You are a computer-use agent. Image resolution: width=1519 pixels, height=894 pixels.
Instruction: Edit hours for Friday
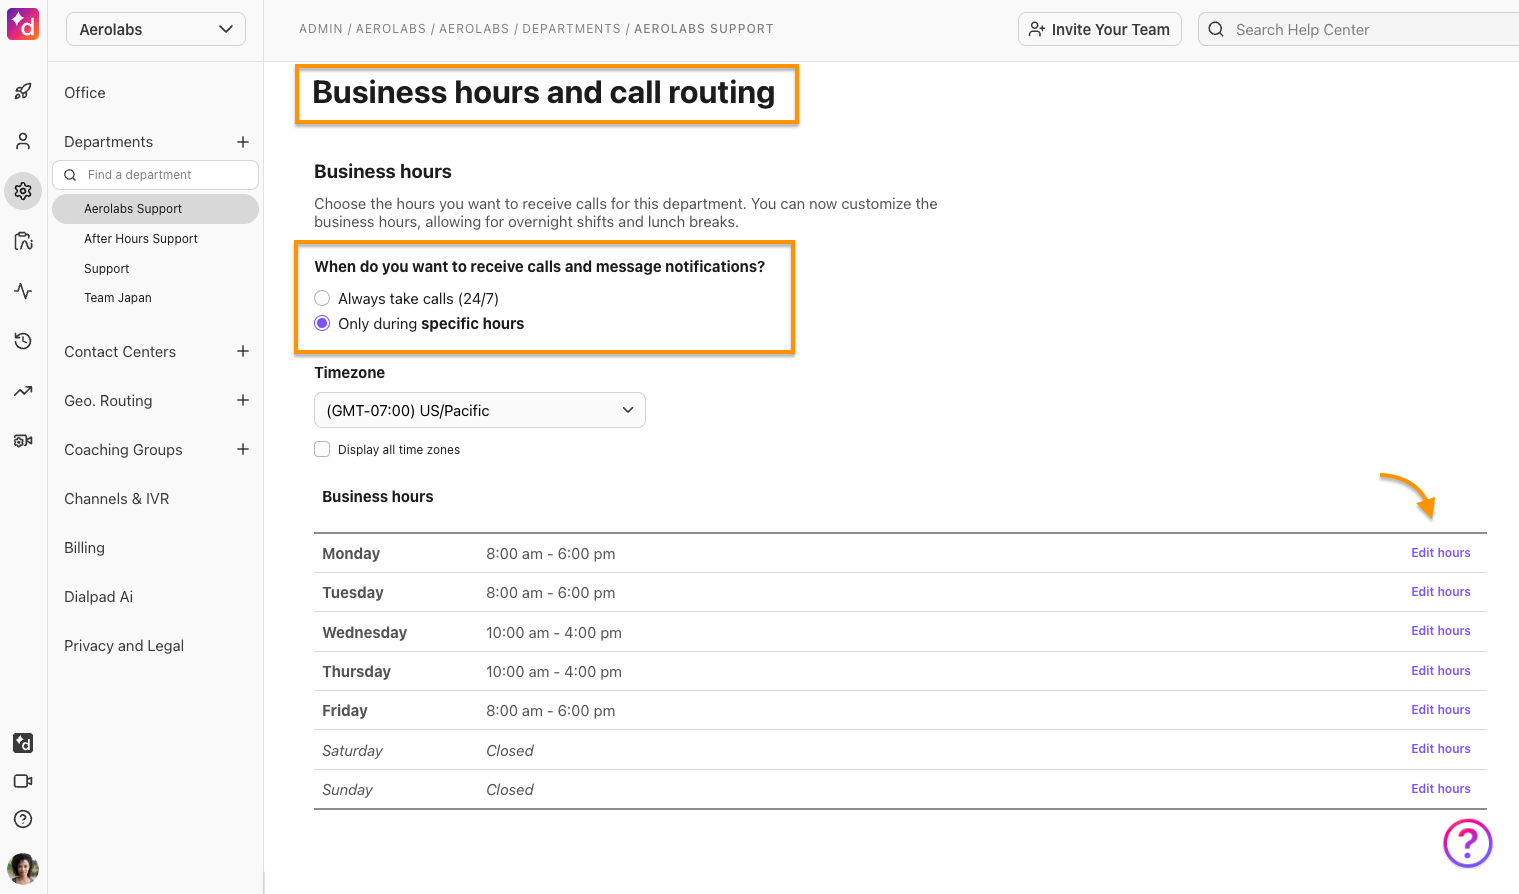pos(1441,709)
